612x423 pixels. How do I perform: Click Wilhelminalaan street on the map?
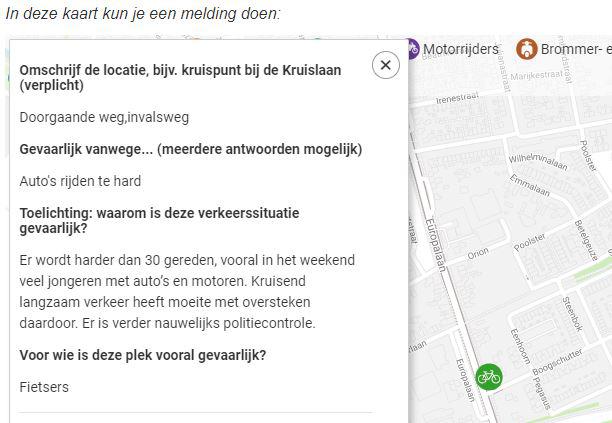[x=538, y=159]
